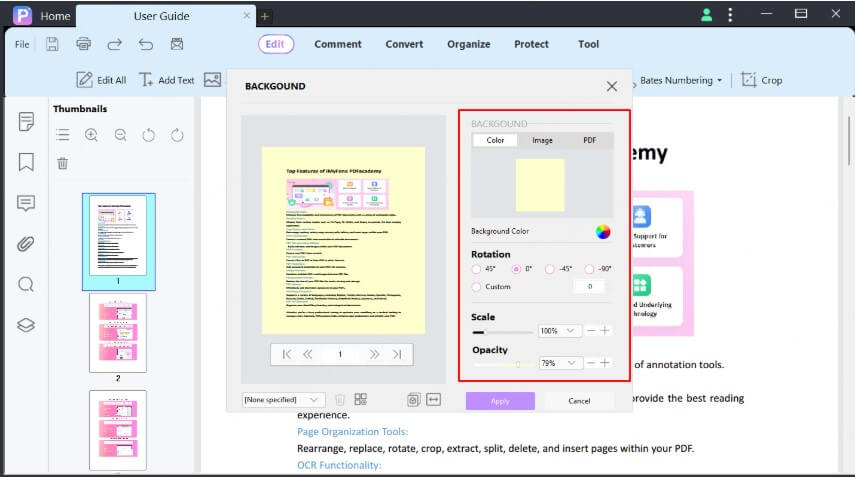
Task: Open the Opacity 79% dropdown
Action: tap(560, 363)
